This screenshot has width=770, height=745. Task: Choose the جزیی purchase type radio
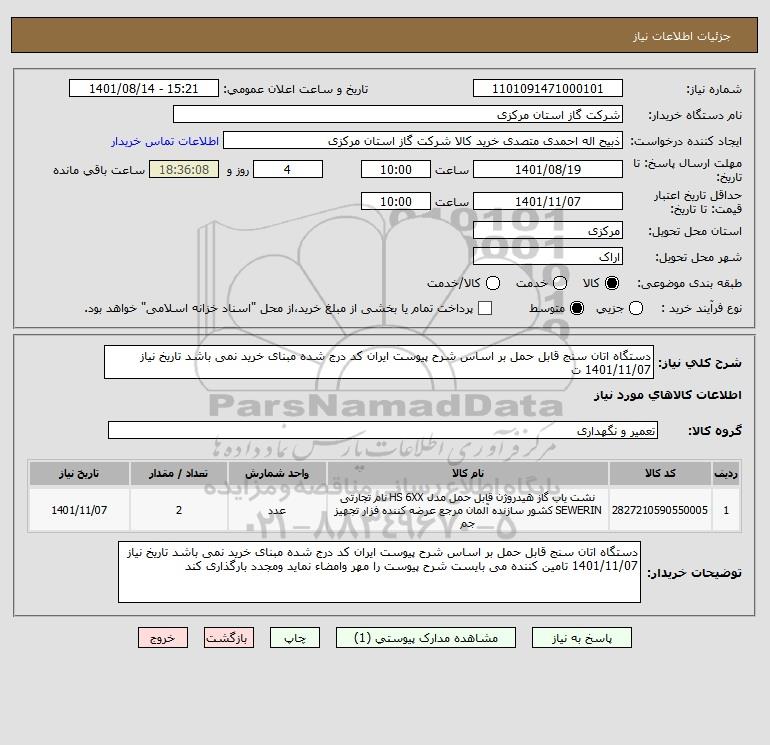pyautogui.click(x=636, y=308)
